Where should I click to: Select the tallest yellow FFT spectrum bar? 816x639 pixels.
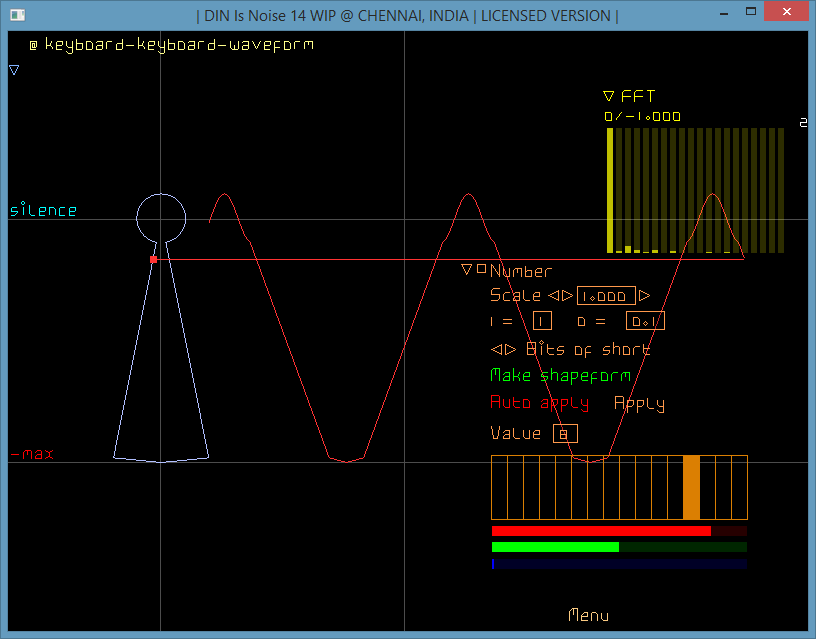611,190
